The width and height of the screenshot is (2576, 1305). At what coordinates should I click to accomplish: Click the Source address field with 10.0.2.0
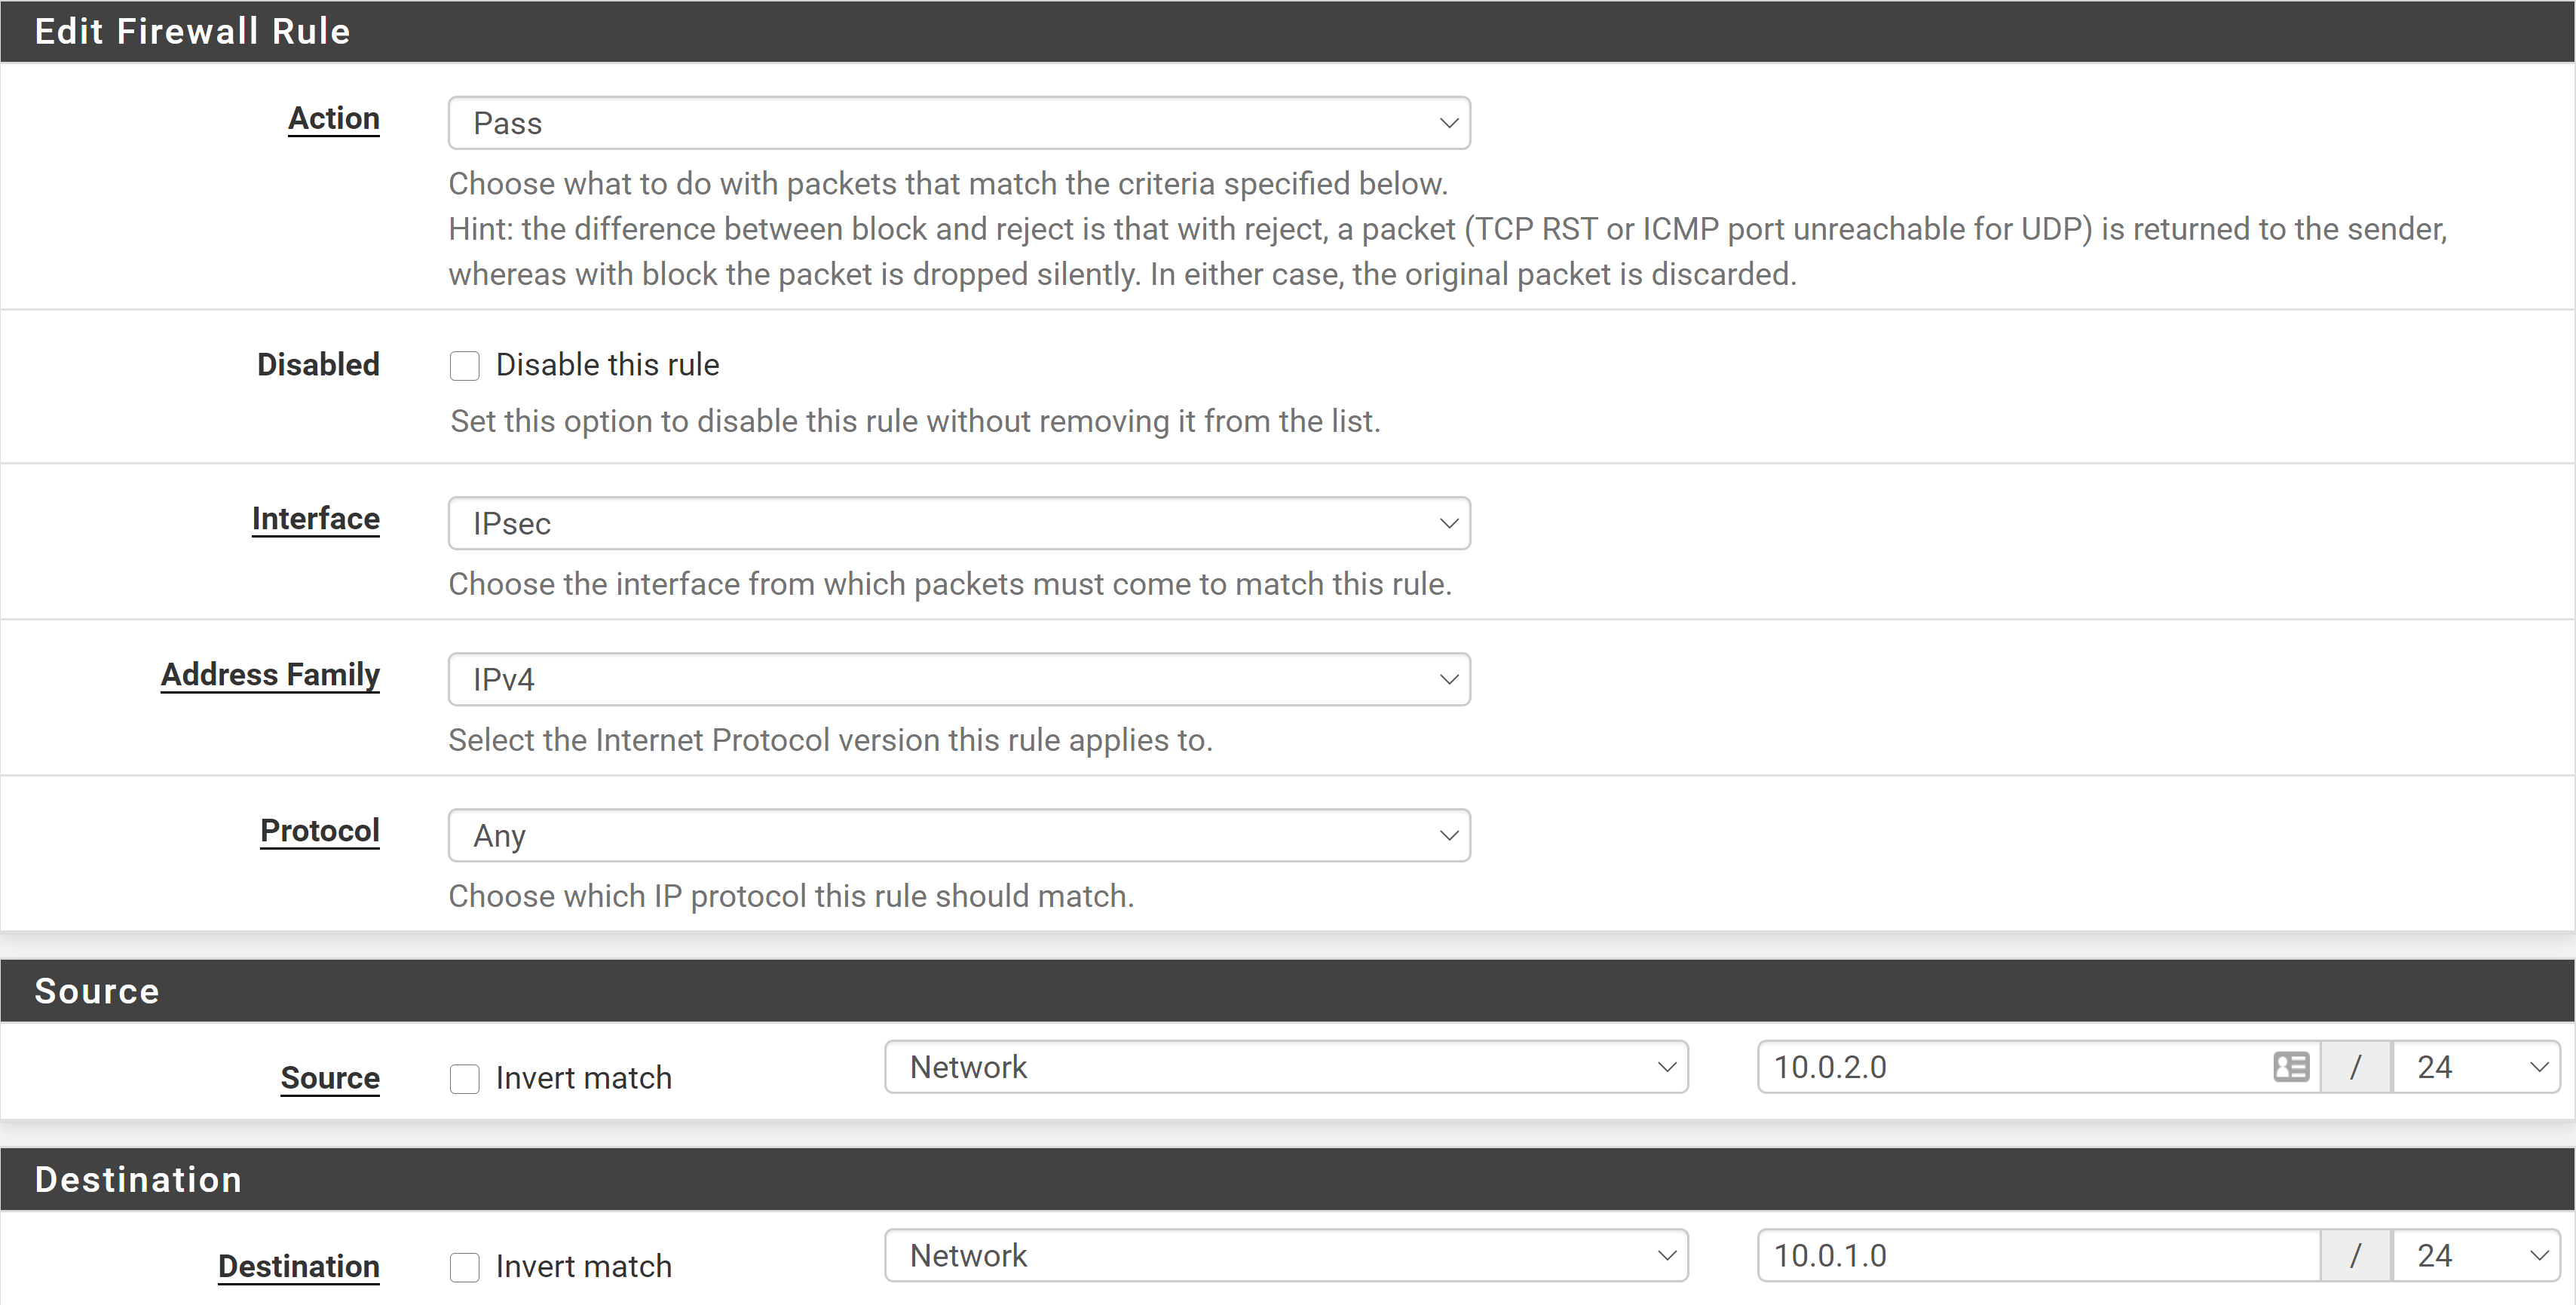click(2010, 1067)
